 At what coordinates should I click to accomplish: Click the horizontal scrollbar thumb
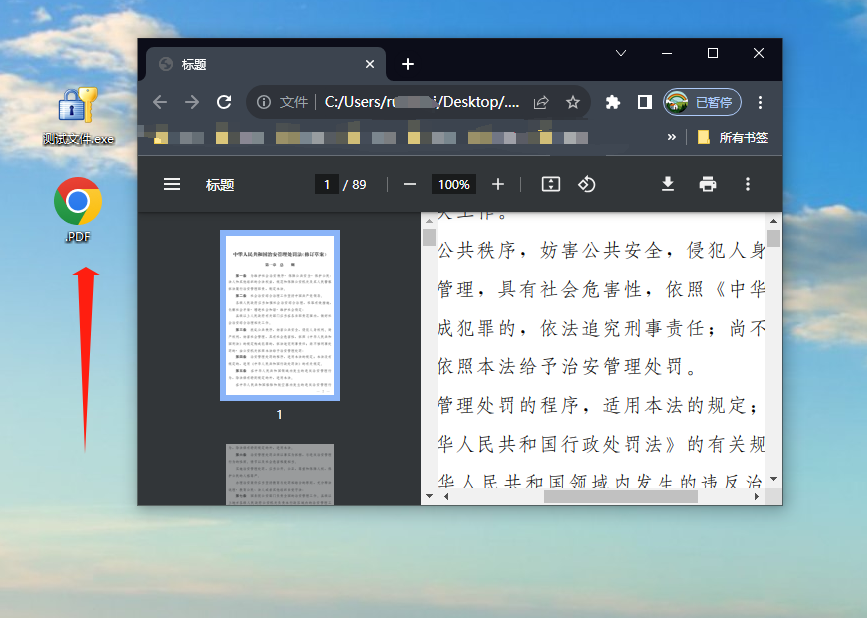point(621,496)
